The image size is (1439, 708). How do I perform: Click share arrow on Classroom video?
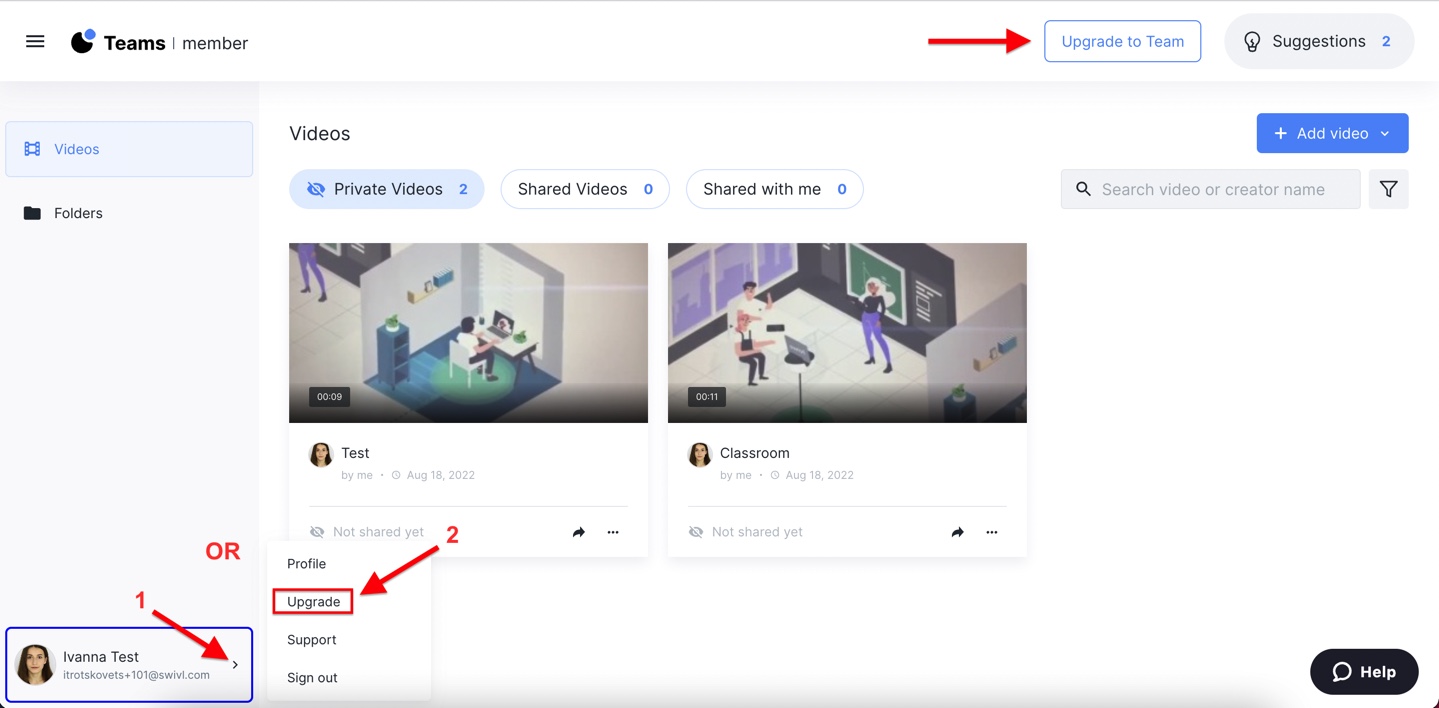[x=957, y=532]
